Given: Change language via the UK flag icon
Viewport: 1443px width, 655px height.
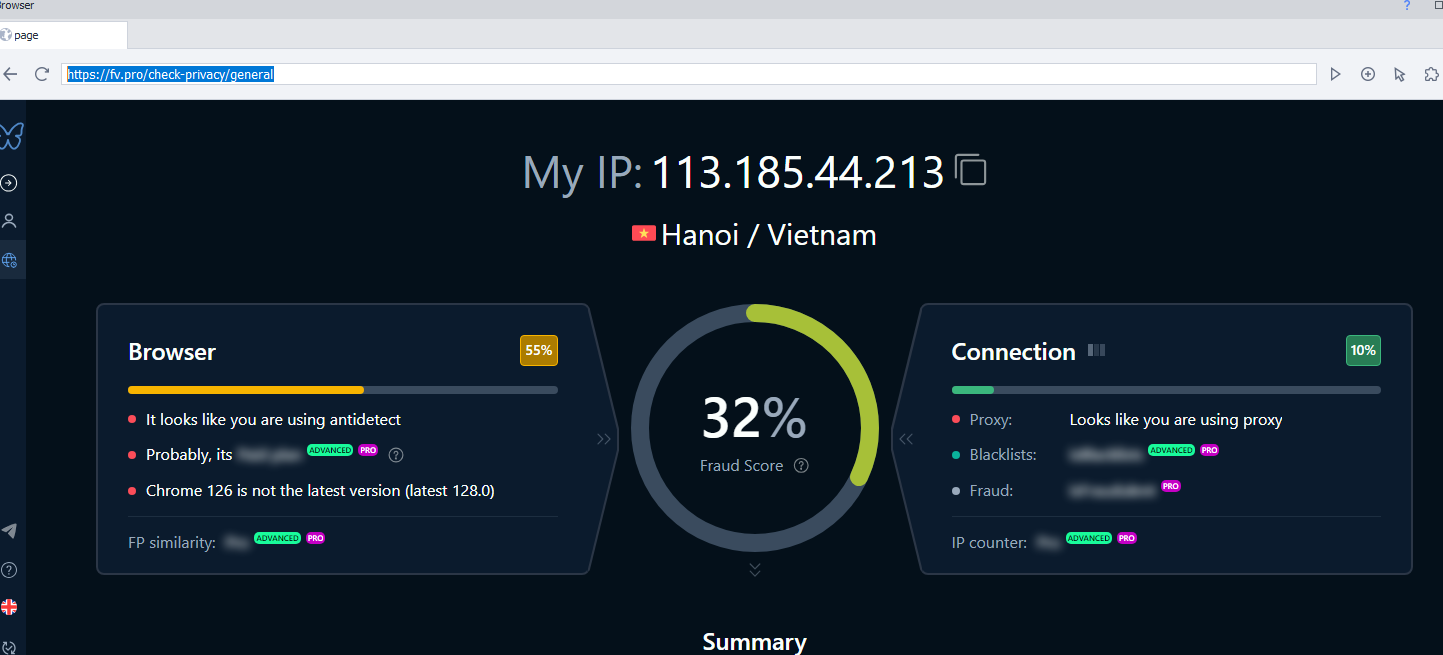Looking at the screenshot, I should coord(9,607).
